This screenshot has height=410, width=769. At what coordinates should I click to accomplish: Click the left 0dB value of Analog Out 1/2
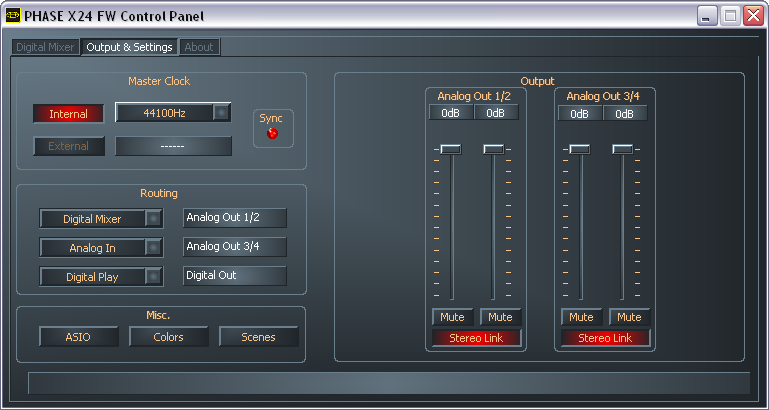point(451,113)
